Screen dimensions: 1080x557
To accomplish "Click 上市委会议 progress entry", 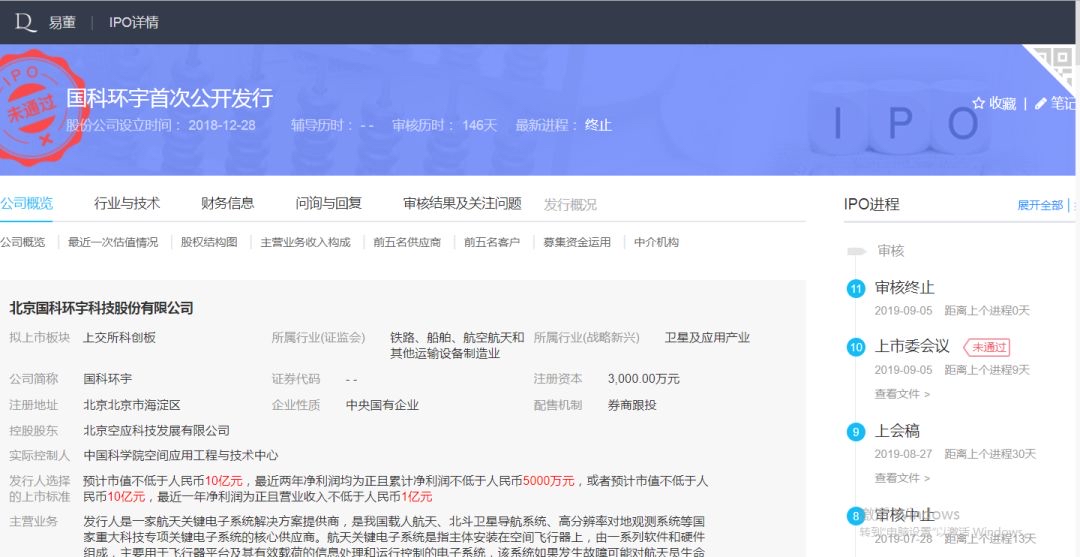I will 912,346.
